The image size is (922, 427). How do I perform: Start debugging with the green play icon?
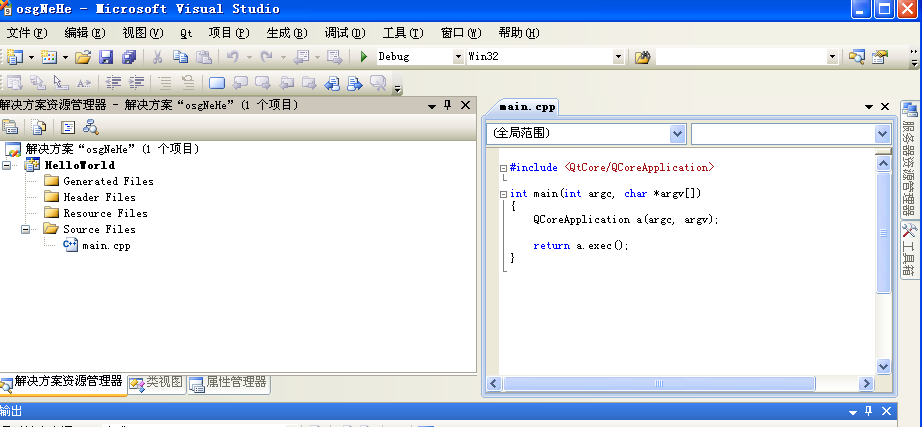[364, 57]
